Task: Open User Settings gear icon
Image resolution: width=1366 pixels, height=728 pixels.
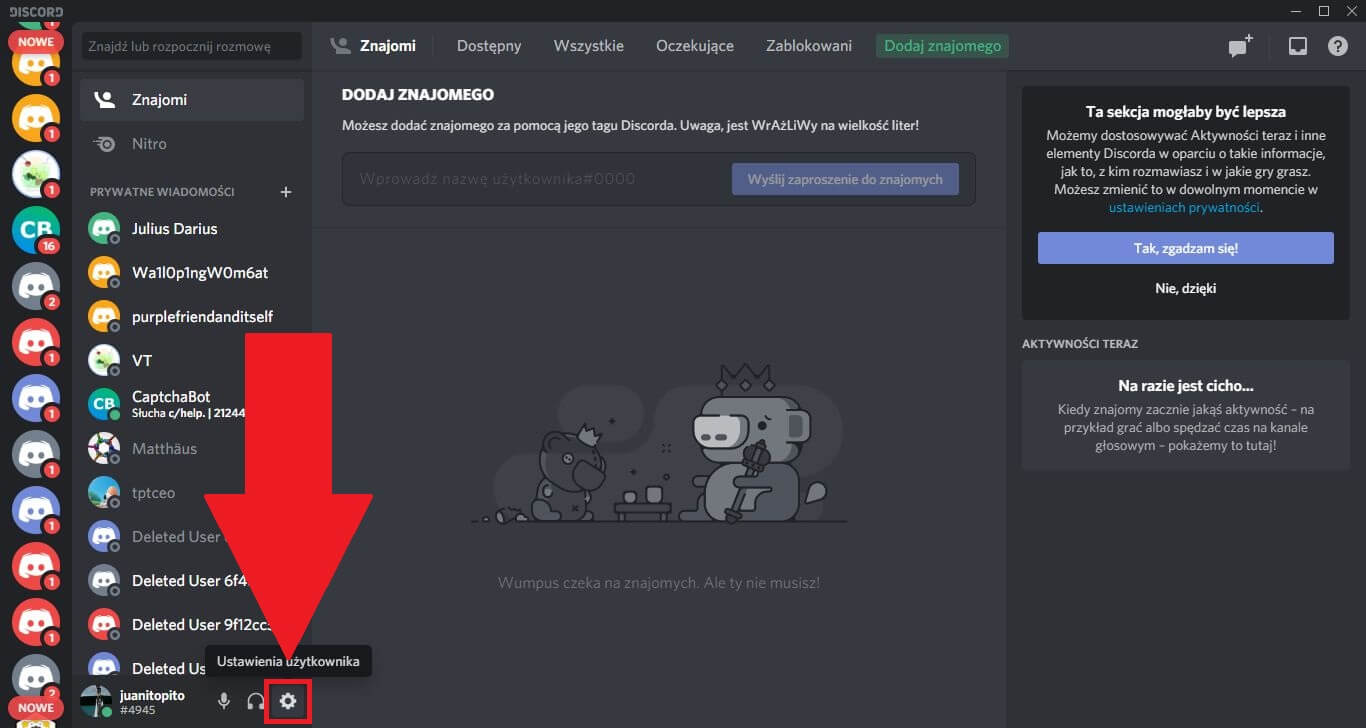Action: click(288, 701)
